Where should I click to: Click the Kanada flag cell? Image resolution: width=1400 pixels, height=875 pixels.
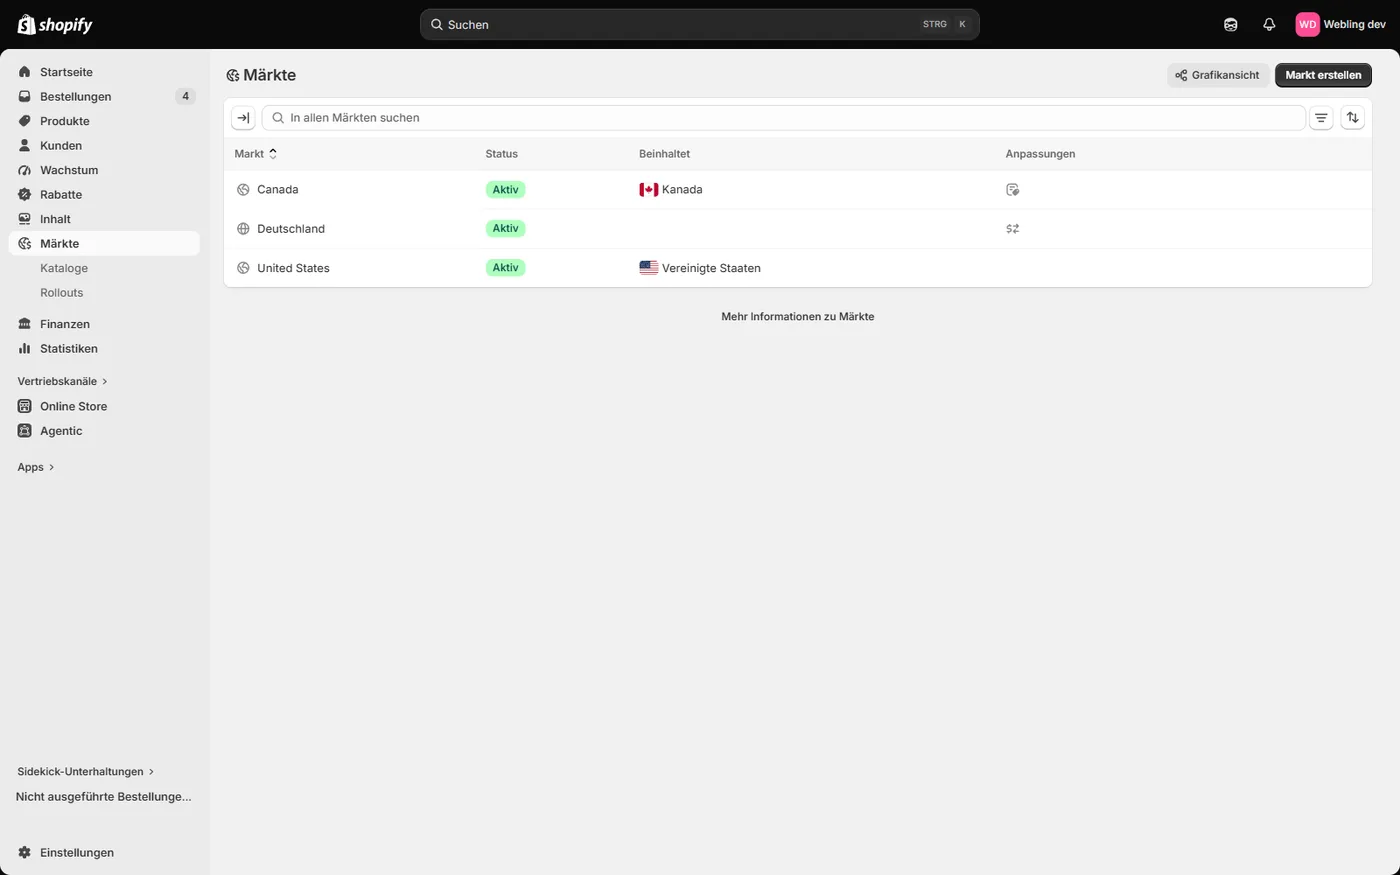pyautogui.click(x=671, y=190)
